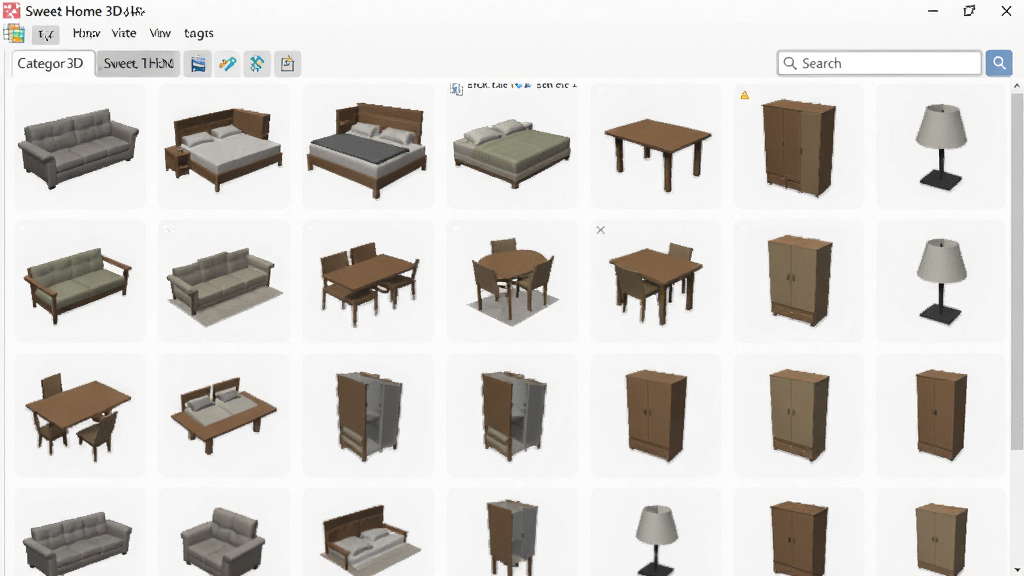Select the gray sofa on a rug
Screen dimensions: 1024x576
tap(224, 281)
